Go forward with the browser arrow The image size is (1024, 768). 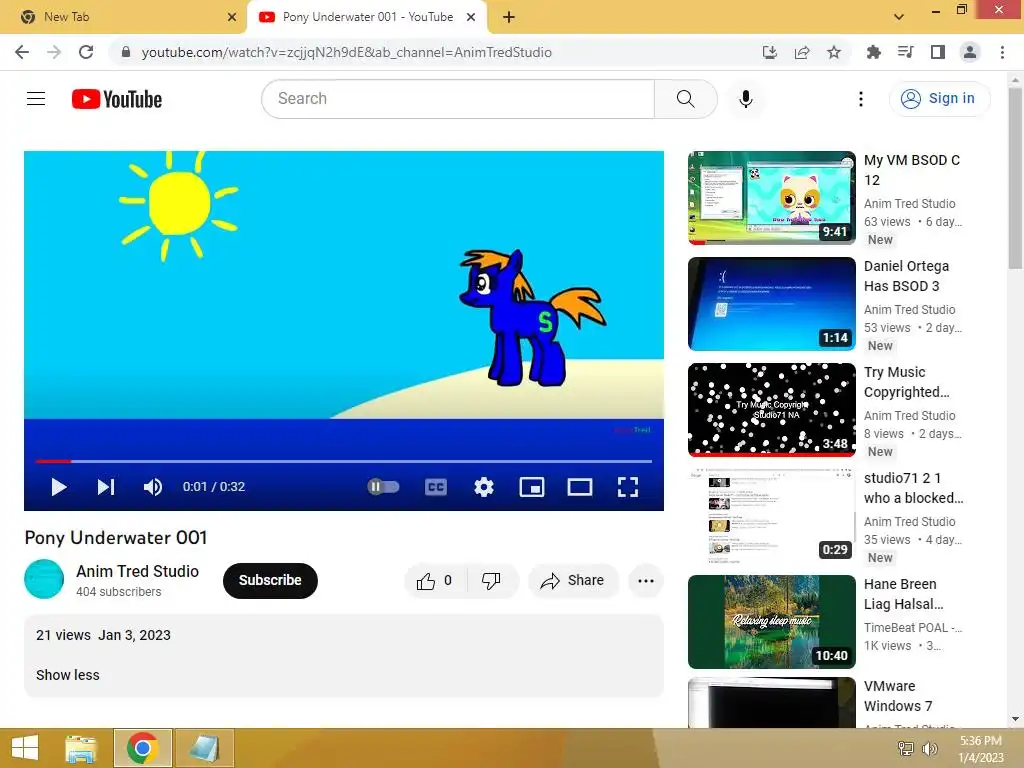pyautogui.click(x=54, y=52)
